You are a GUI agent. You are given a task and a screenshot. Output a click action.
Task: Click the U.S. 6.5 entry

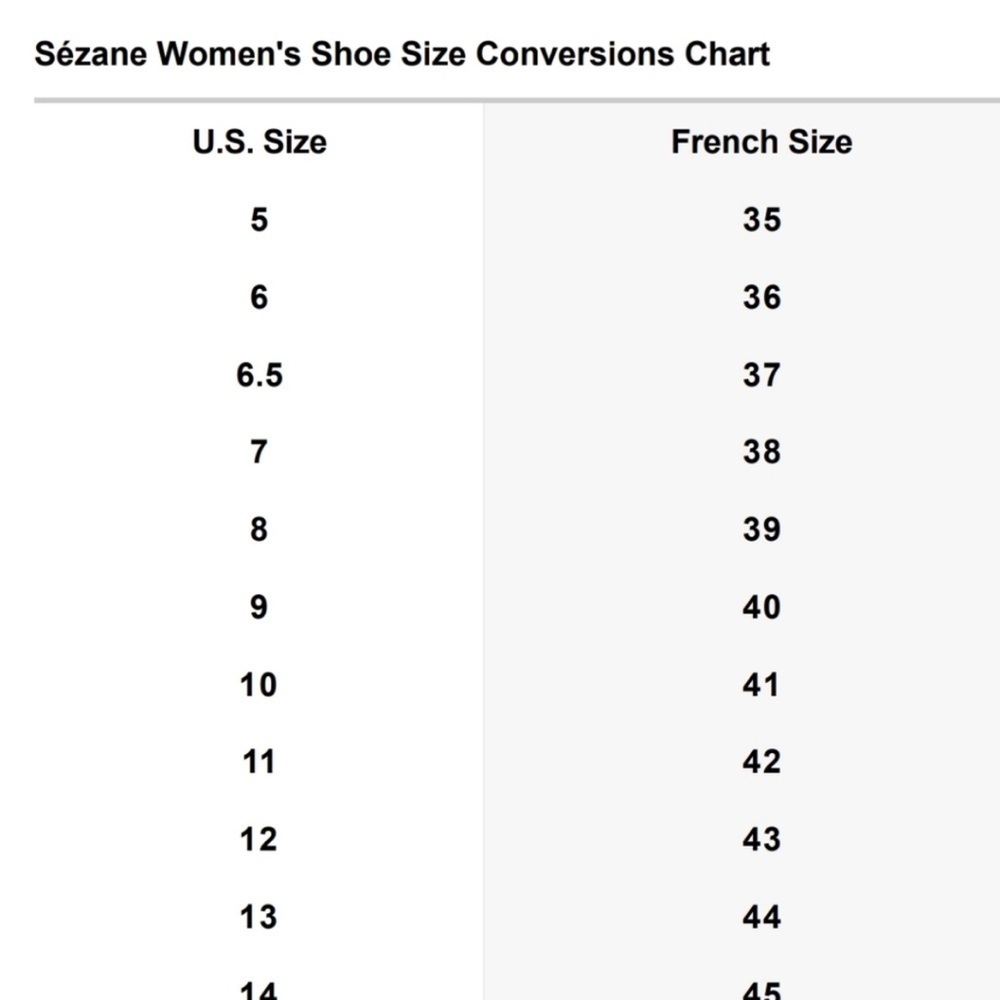(x=259, y=375)
